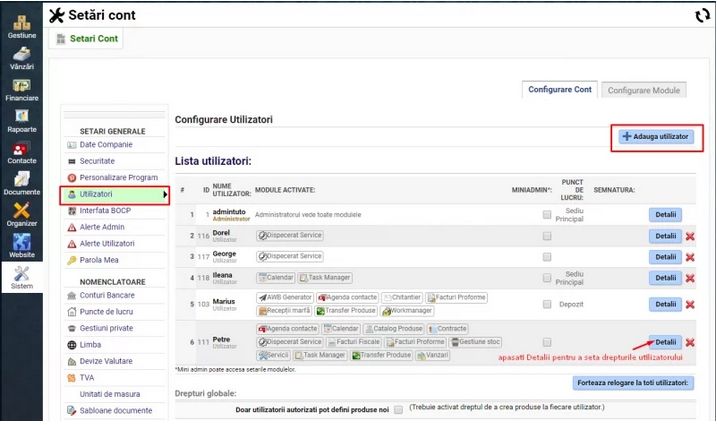
Task: Open Detalii for user Petre
Action: click(665, 341)
